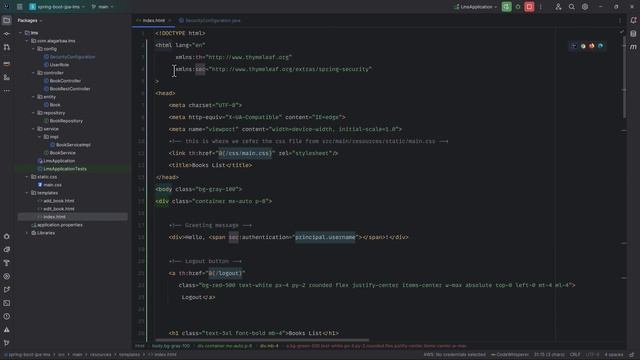
Task: Click the editor vertical scrollbar
Action: pyautogui.click(x=624, y=78)
